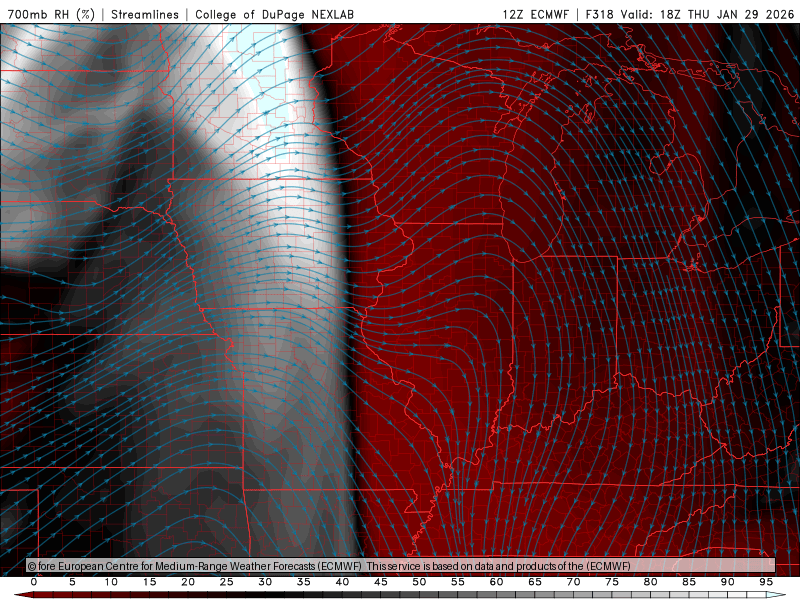Click the colorbar label "5"
This screenshot has width=800, height=600.
pyautogui.click(x=72, y=582)
